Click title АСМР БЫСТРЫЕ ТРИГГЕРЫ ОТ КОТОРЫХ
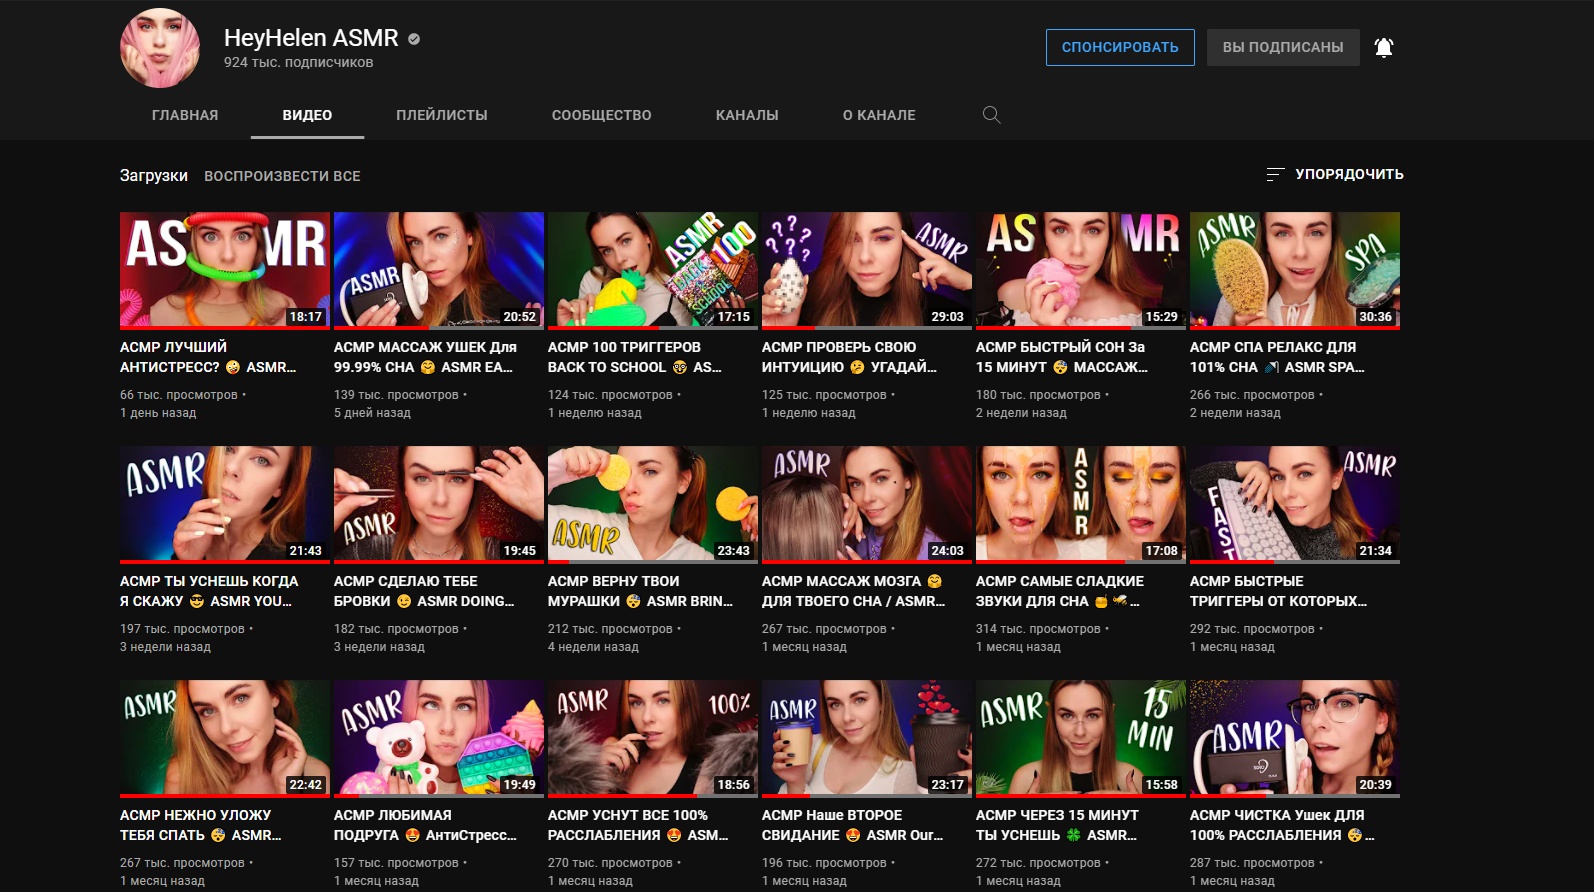 coord(1278,591)
